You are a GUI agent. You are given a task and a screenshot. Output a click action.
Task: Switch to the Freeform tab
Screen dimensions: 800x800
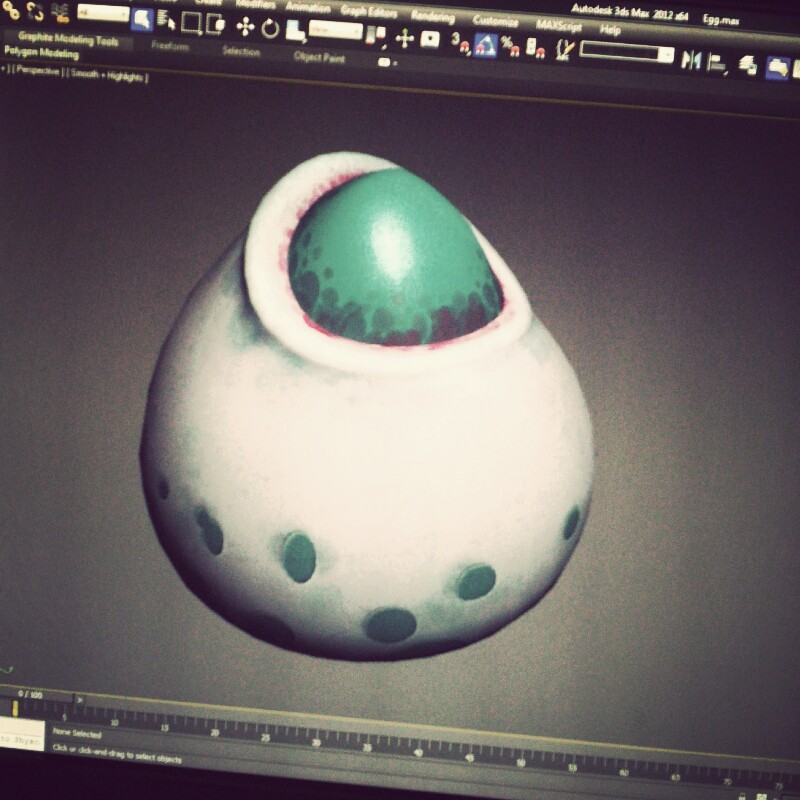pyautogui.click(x=170, y=46)
